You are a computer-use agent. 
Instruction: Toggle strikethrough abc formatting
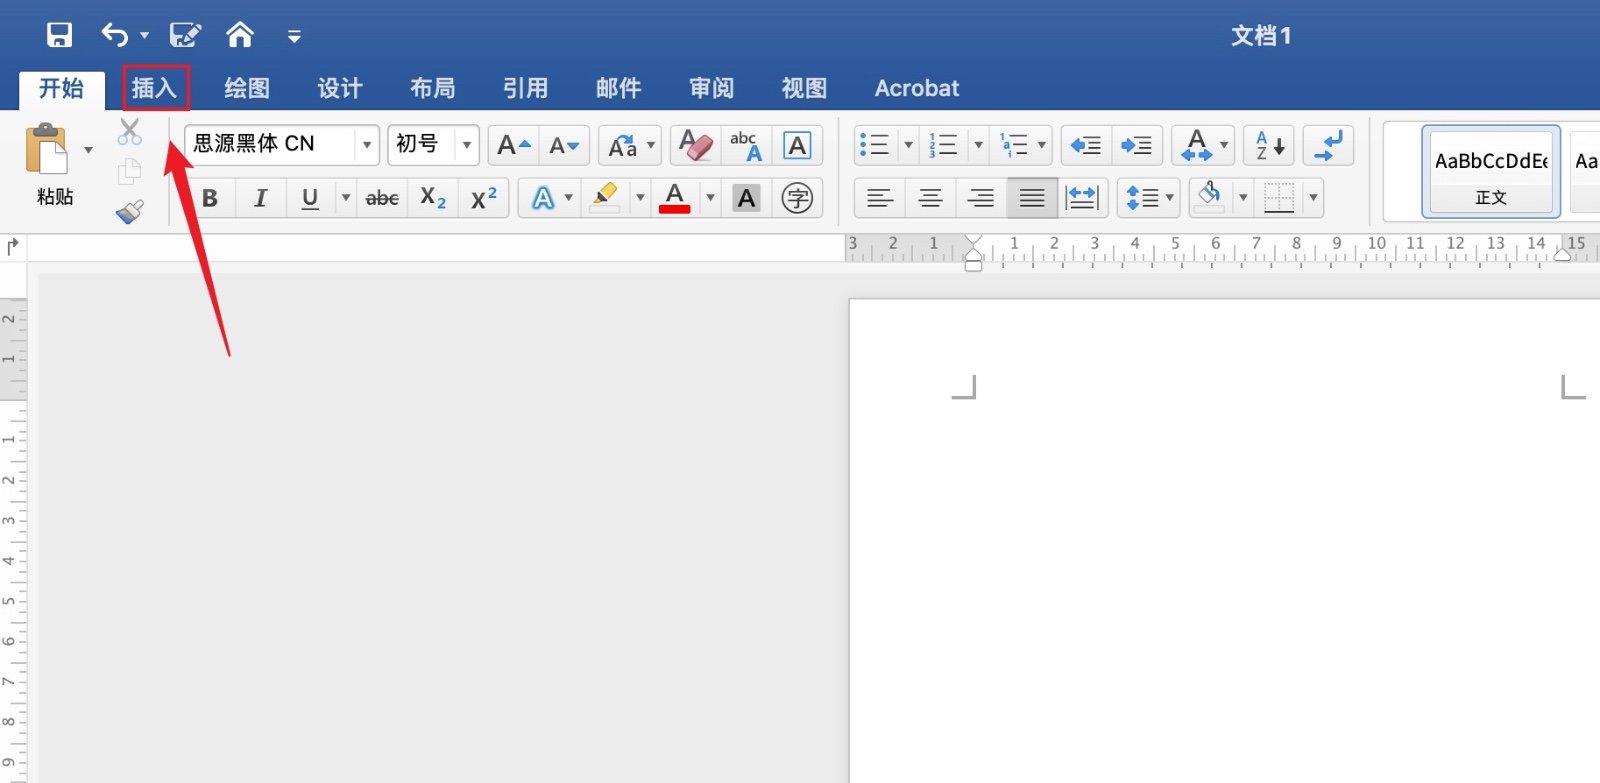coord(382,198)
